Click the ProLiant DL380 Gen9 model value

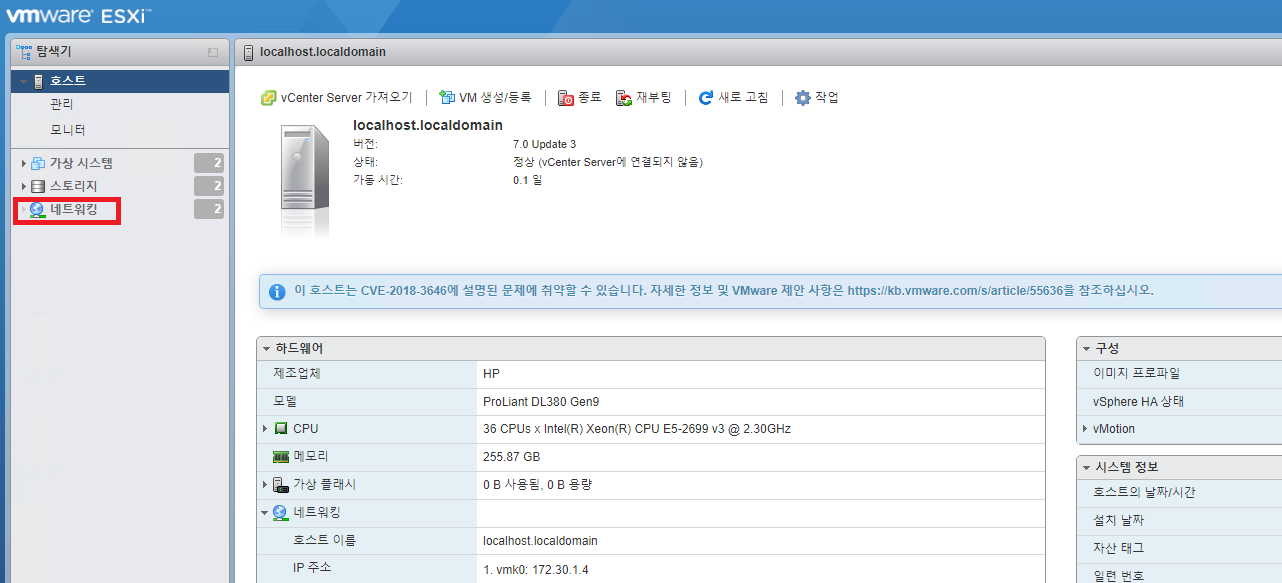540,402
